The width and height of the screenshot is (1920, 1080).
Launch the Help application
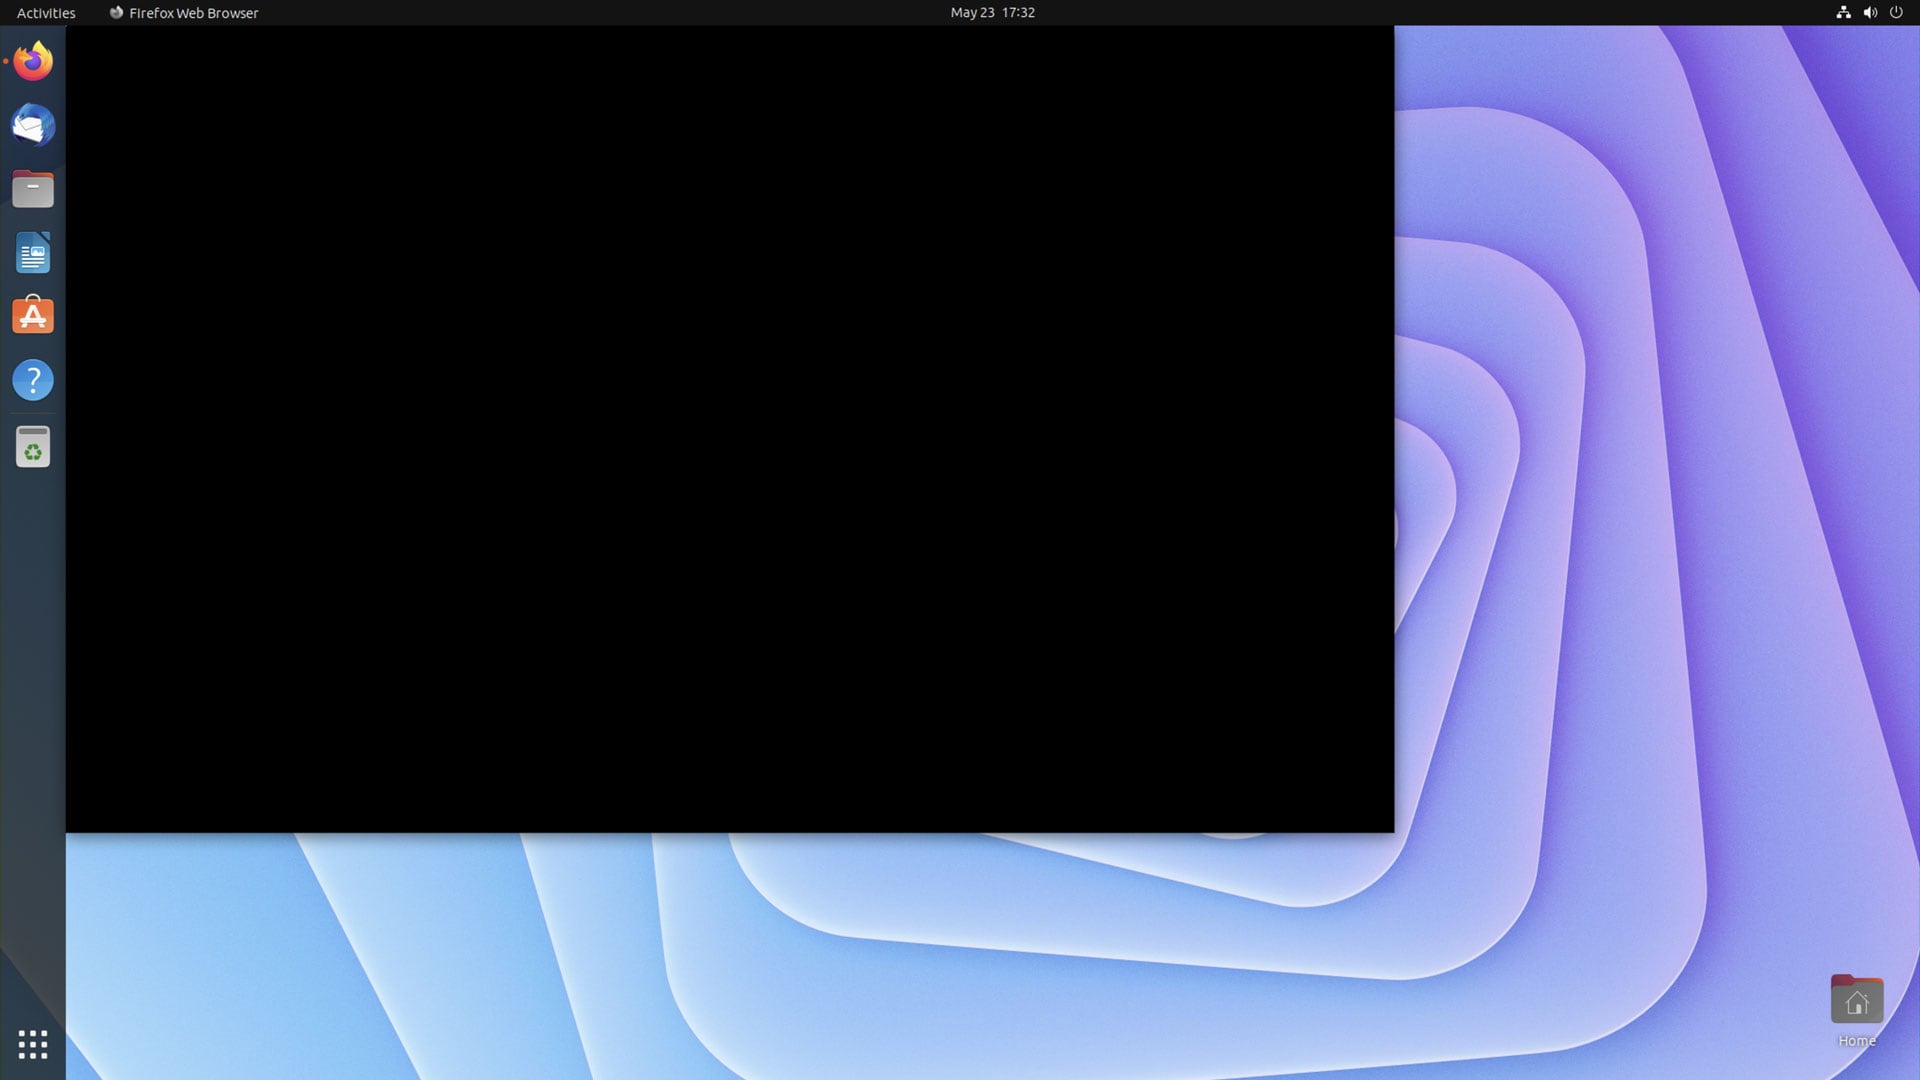[32, 380]
